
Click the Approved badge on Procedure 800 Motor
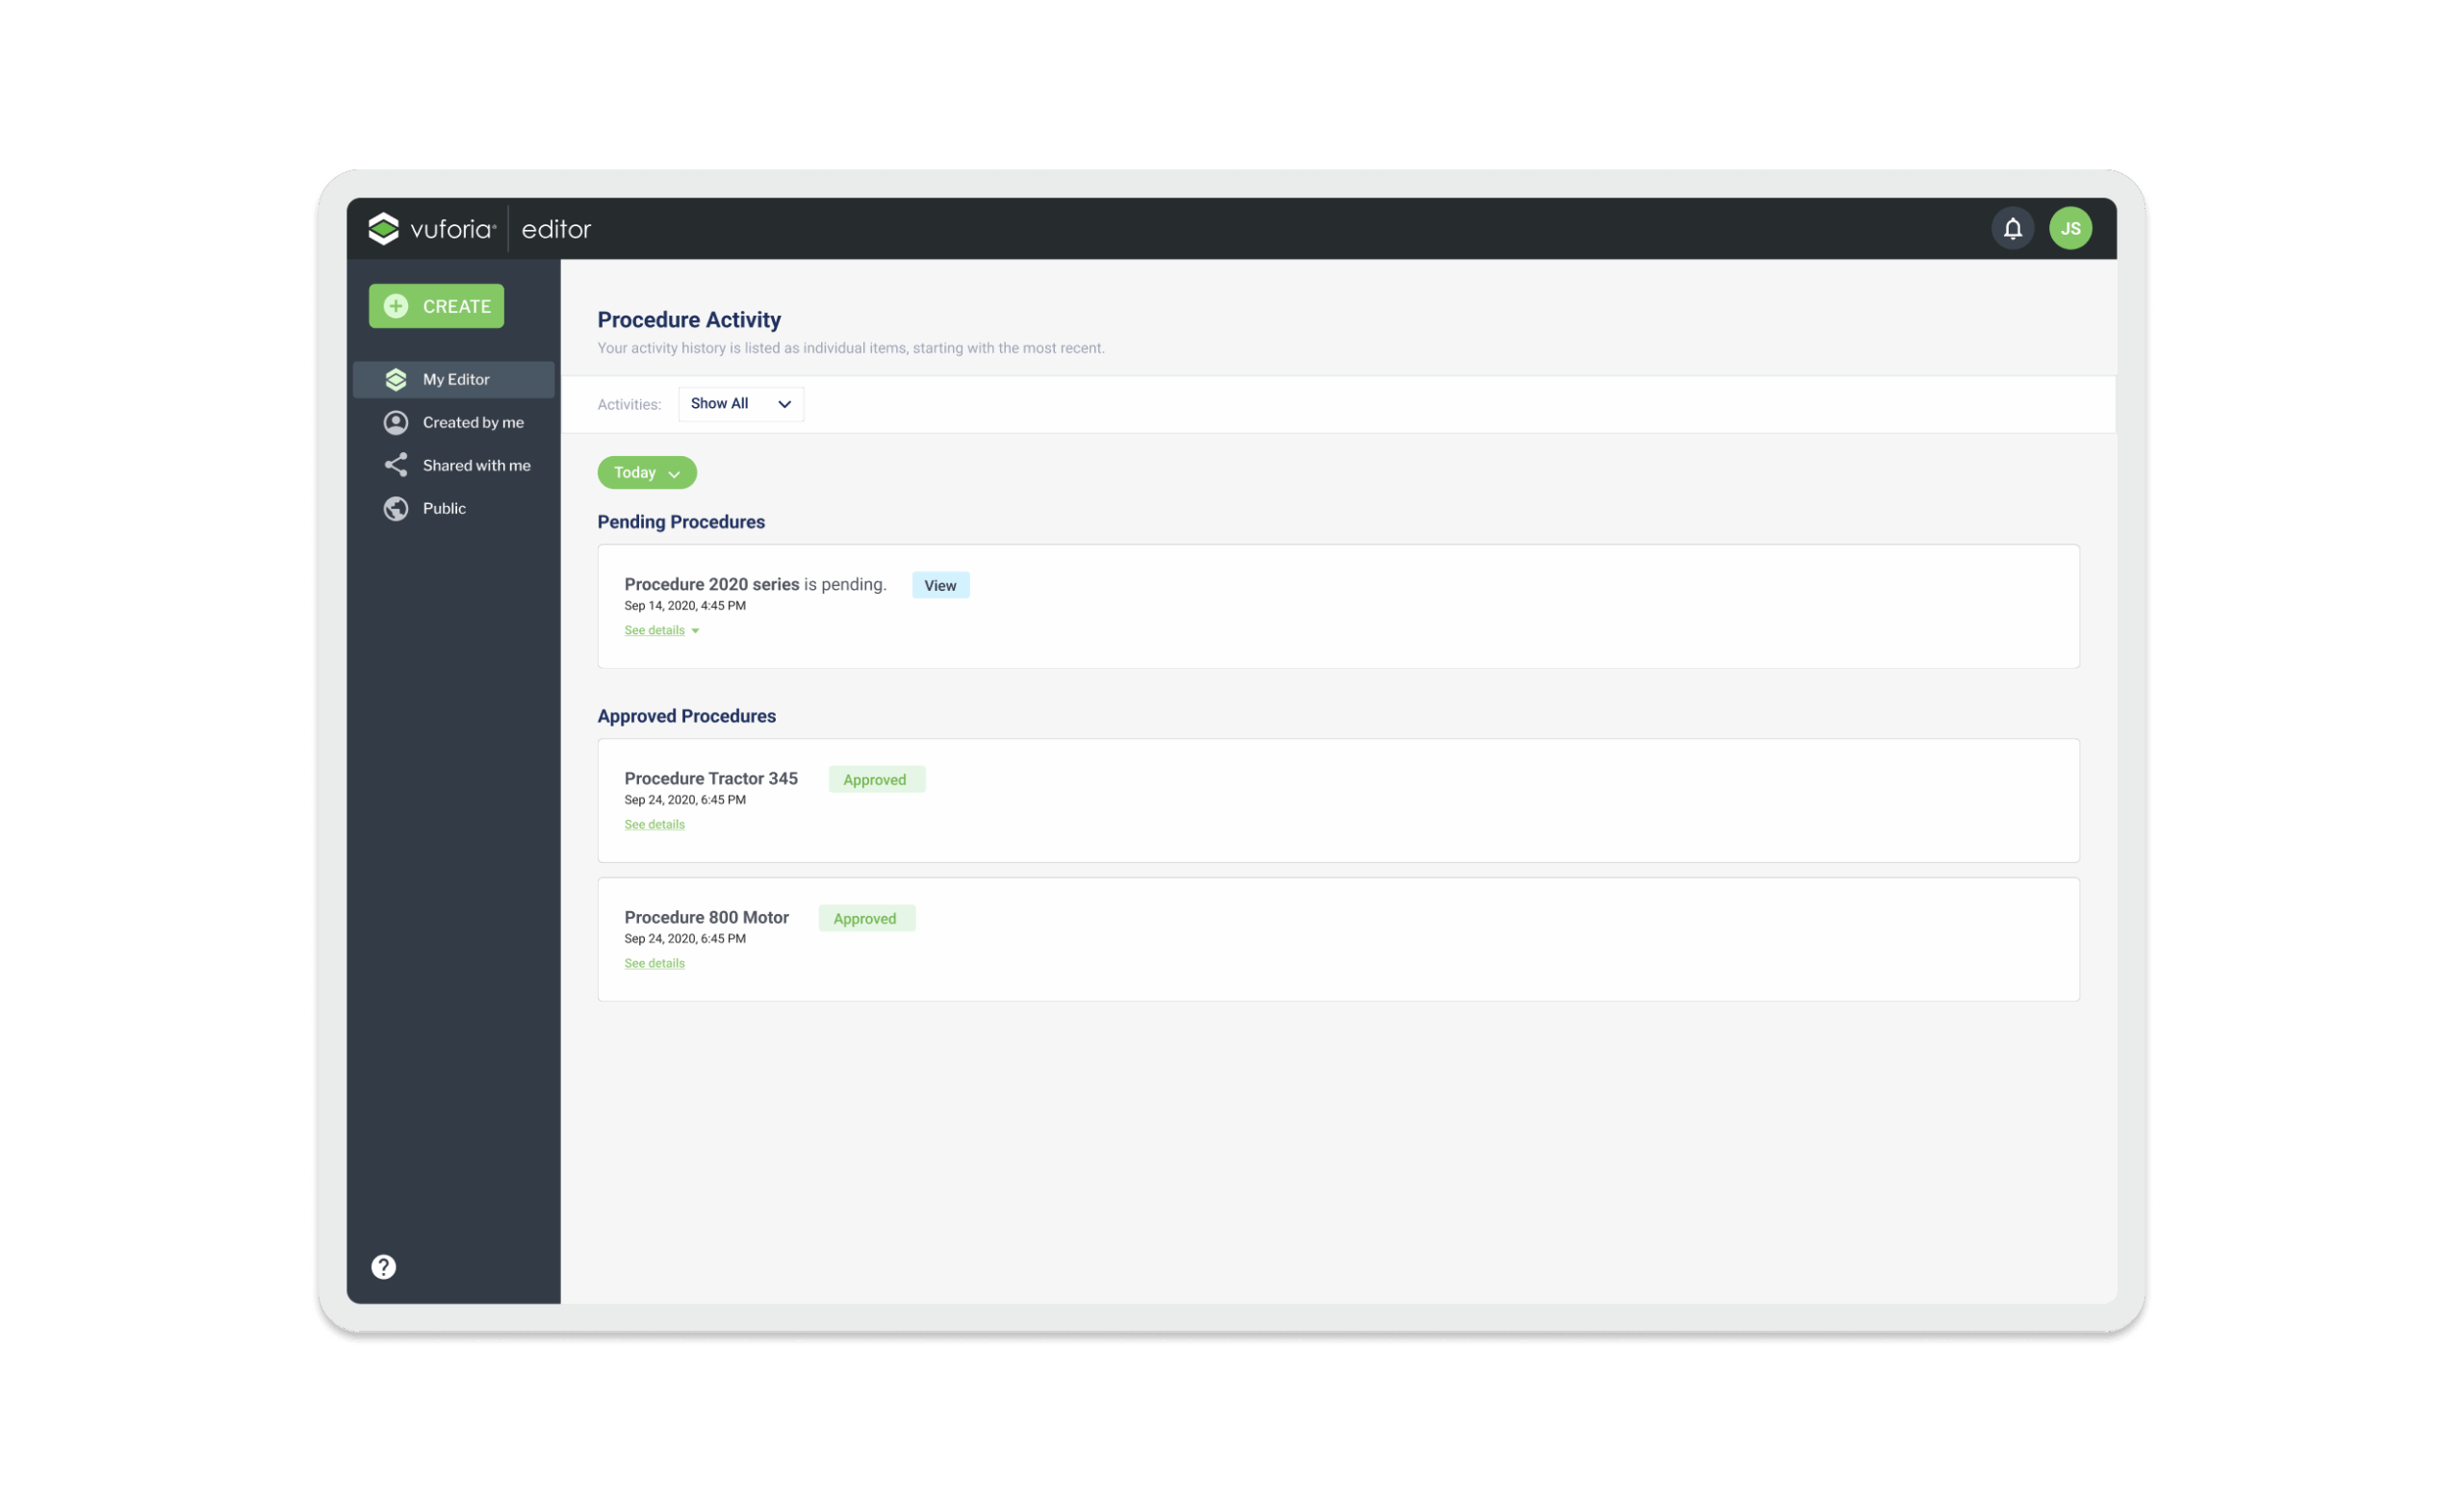865,918
